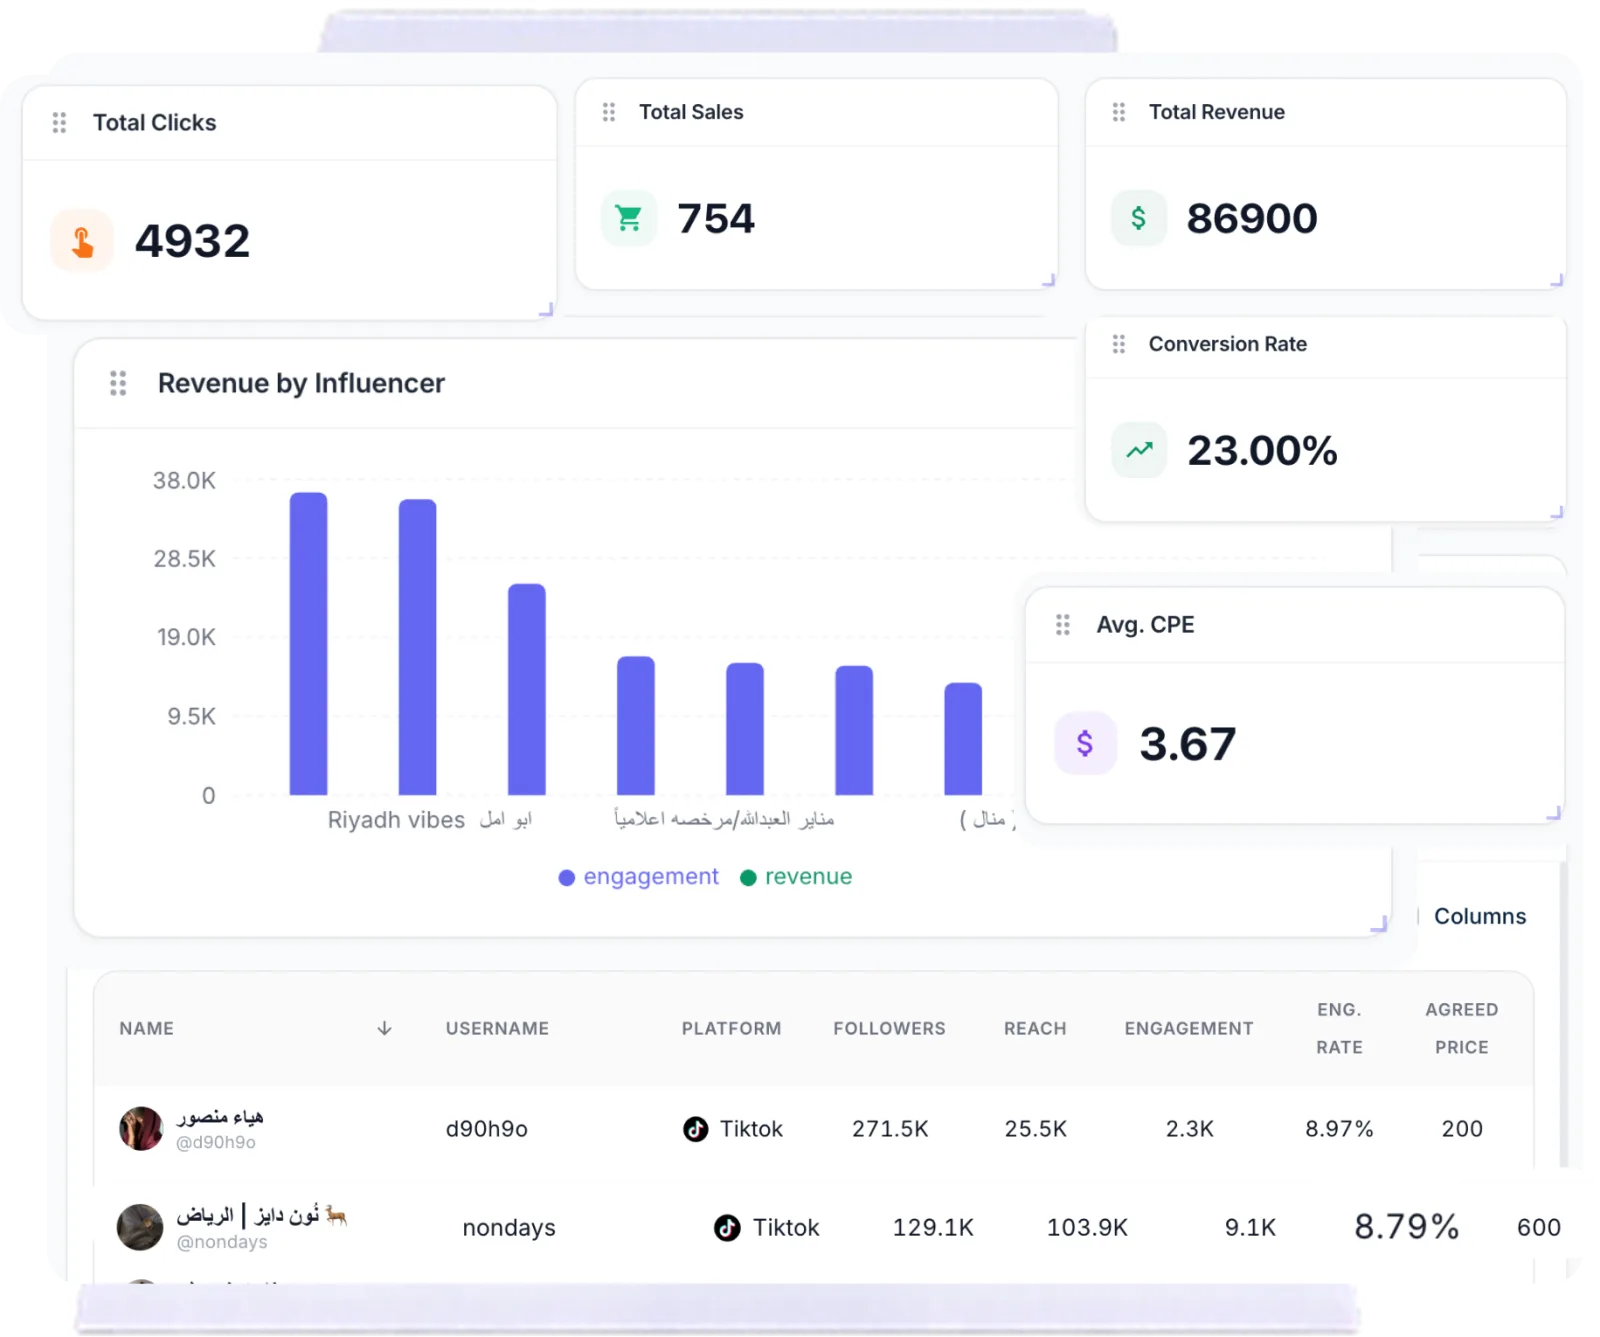Click the TikTok icon in nondays row
1600x1337 pixels.
coord(727,1228)
